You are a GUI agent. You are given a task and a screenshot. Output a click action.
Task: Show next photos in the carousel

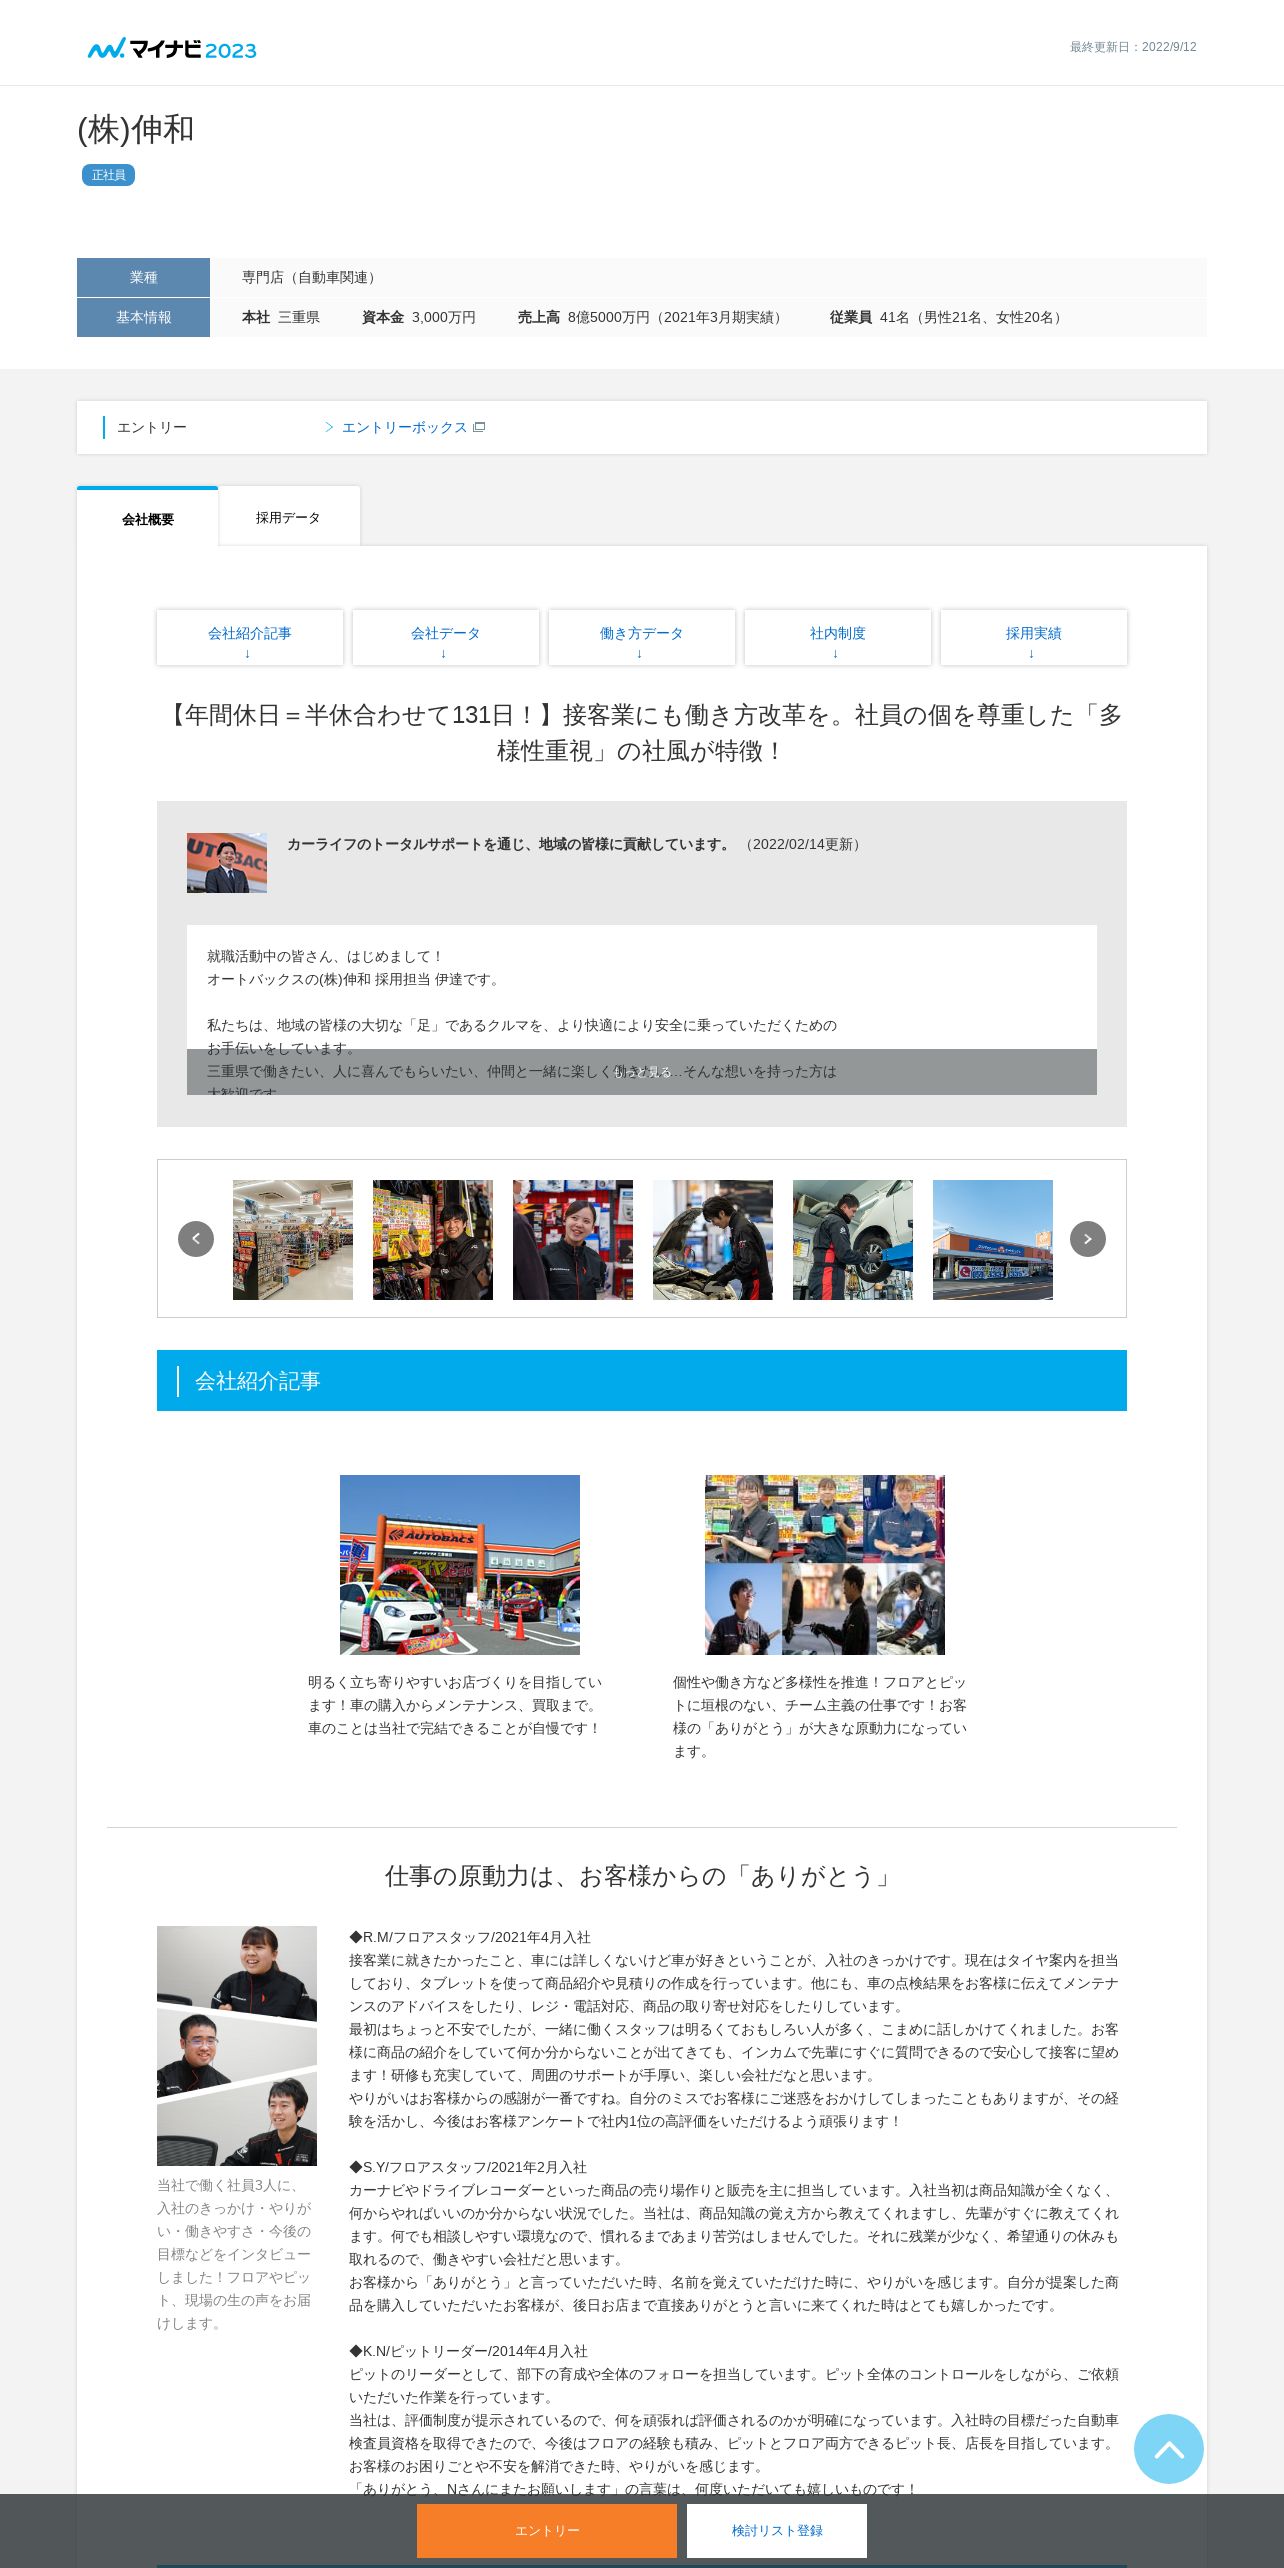1088,1239
